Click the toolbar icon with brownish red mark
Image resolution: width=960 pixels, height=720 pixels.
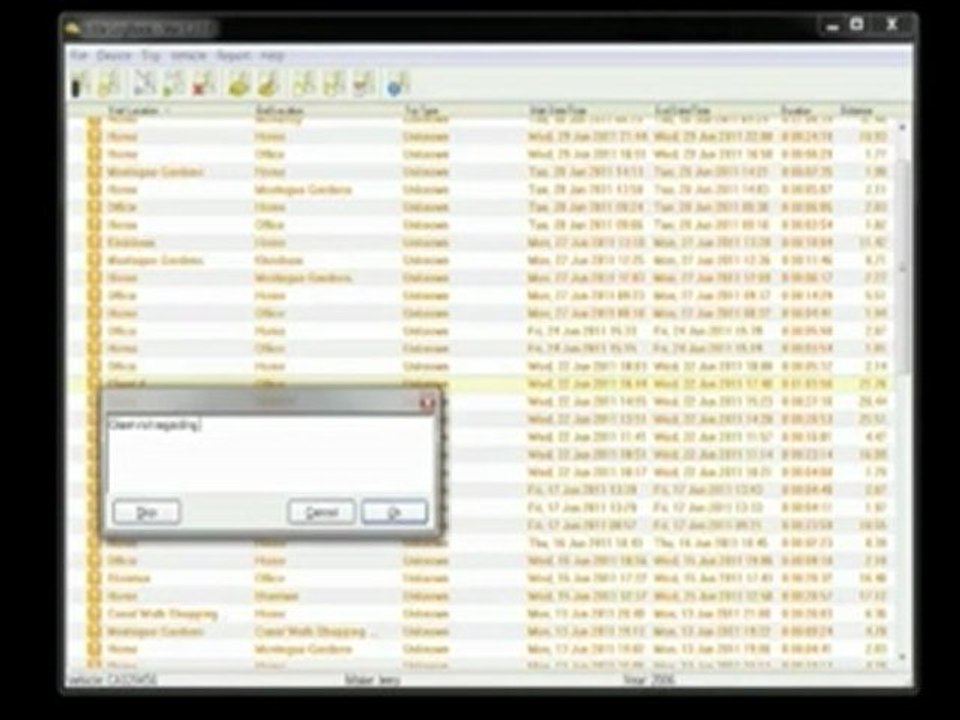coord(364,84)
